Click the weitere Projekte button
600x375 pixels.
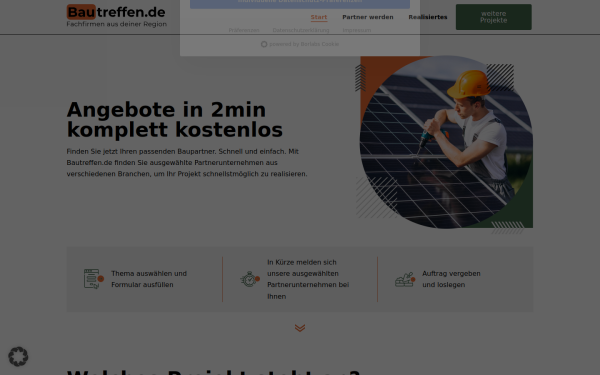pyautogui.click(x=493, y=17)
